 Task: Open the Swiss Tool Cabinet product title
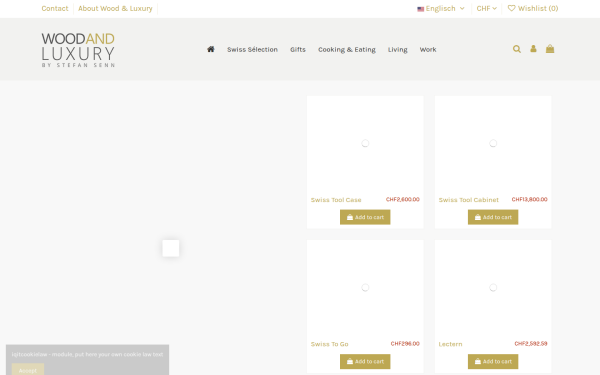[468, 200]
